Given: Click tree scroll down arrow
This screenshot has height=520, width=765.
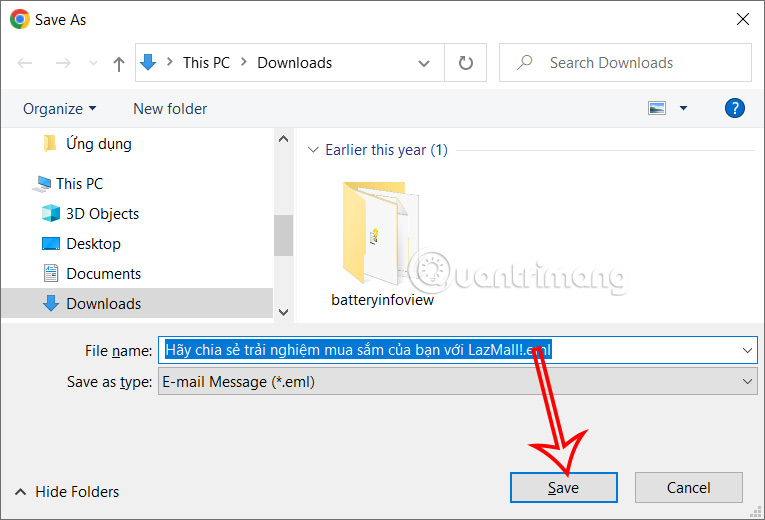Looking at the screenshot, I should (x=283, y=312).
